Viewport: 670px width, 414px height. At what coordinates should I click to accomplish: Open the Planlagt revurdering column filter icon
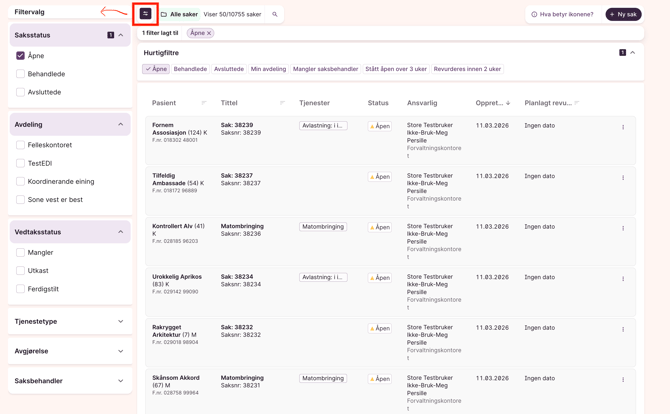click(577, 103)
